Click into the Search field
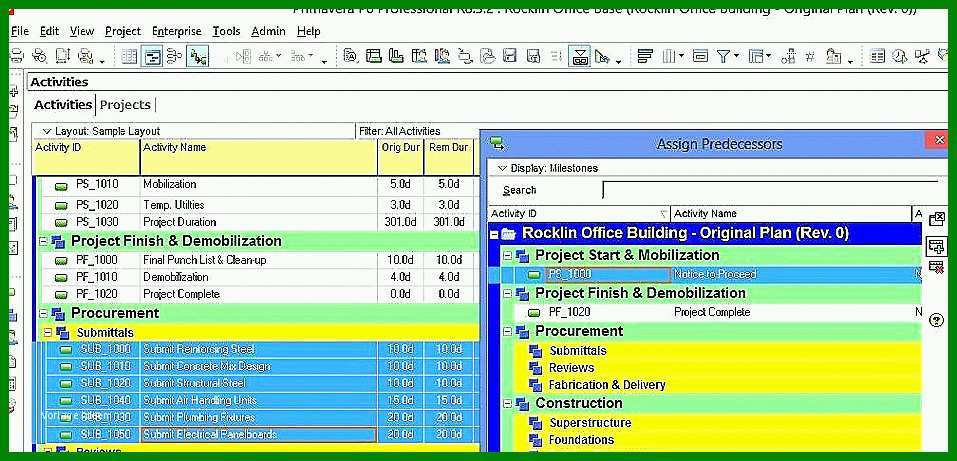957x461 pixels. coord(771,190)
